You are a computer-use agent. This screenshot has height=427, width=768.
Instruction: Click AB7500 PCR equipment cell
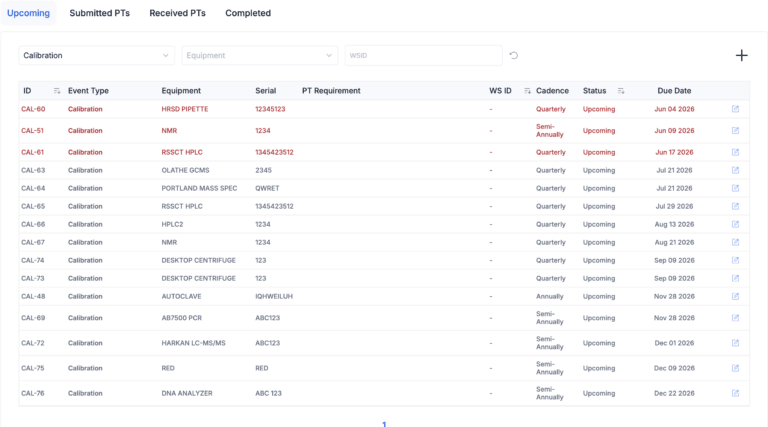pyautogui.click(x=182, y=318)
